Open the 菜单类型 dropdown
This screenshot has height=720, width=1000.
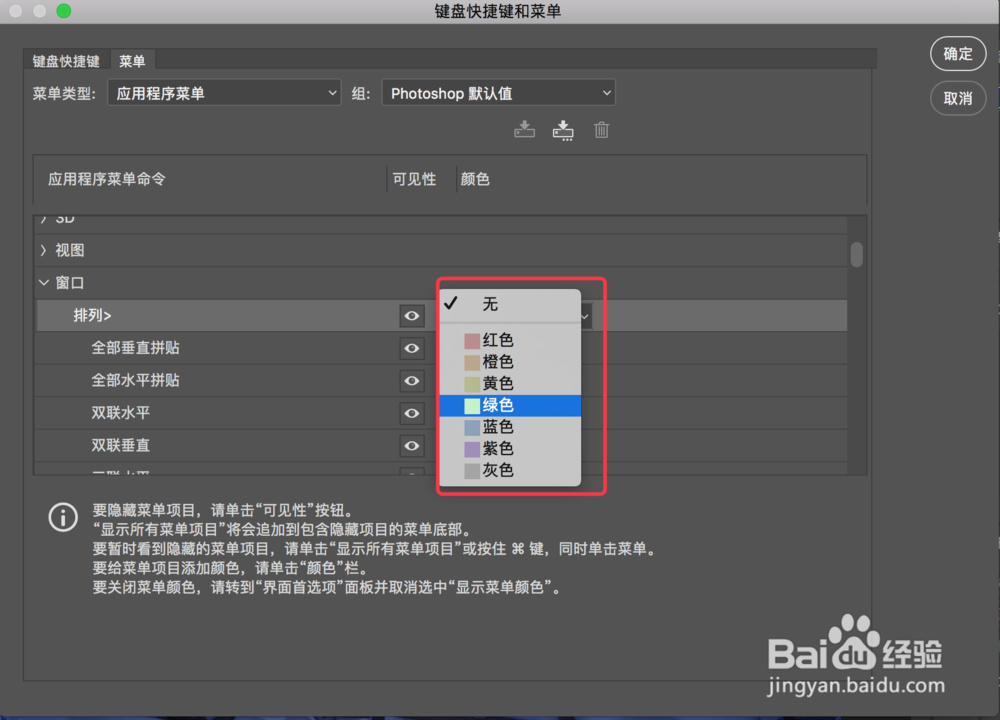224,92
